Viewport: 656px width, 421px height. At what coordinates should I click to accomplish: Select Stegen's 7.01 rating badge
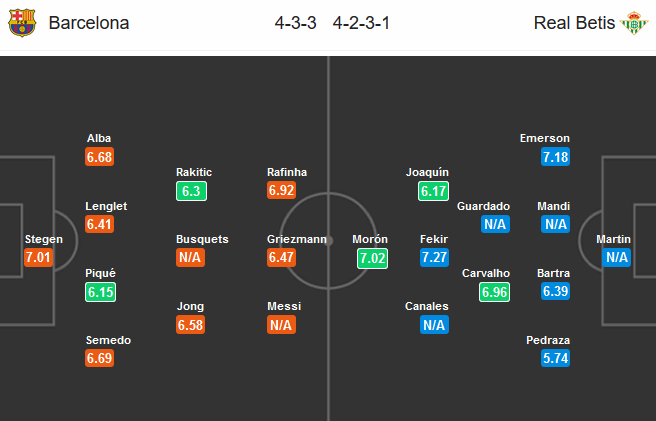(38, 257)
